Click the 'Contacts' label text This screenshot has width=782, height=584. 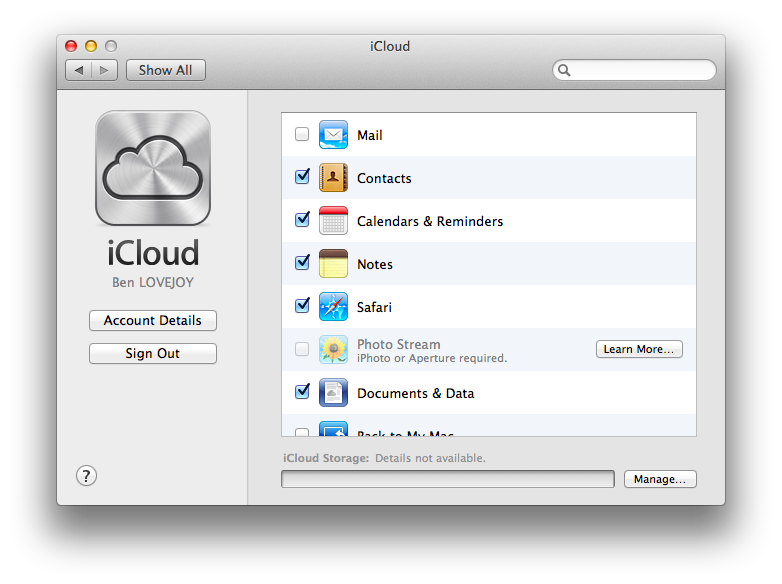tap(384, 178)
